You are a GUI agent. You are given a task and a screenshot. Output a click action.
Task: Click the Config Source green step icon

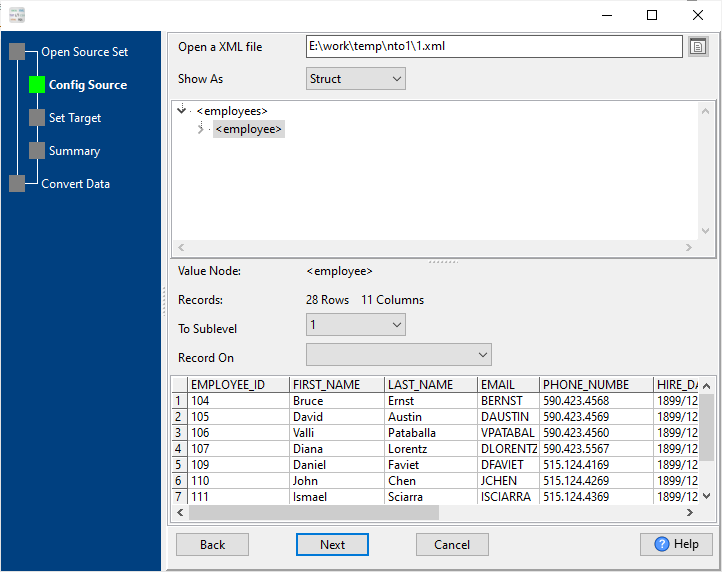[x=38, y=85]
